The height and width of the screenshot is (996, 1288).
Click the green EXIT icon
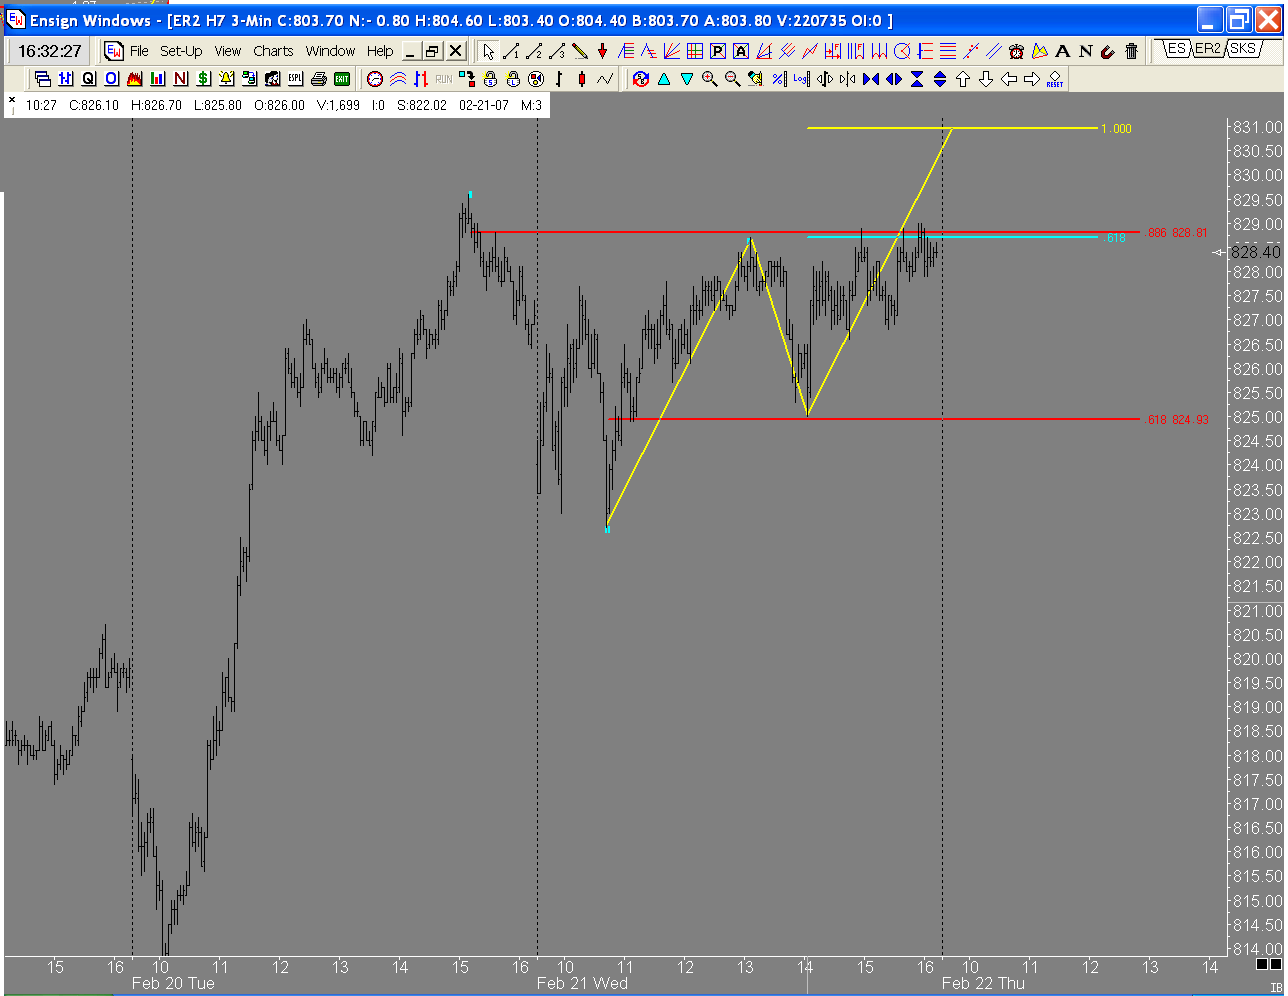(342, 79)
